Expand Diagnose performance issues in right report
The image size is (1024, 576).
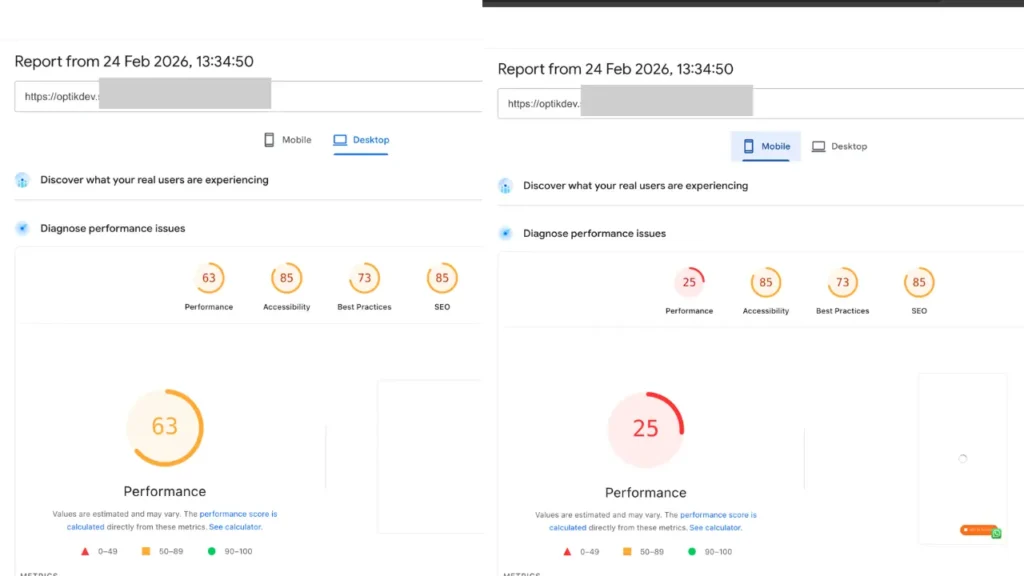point(593,233)
